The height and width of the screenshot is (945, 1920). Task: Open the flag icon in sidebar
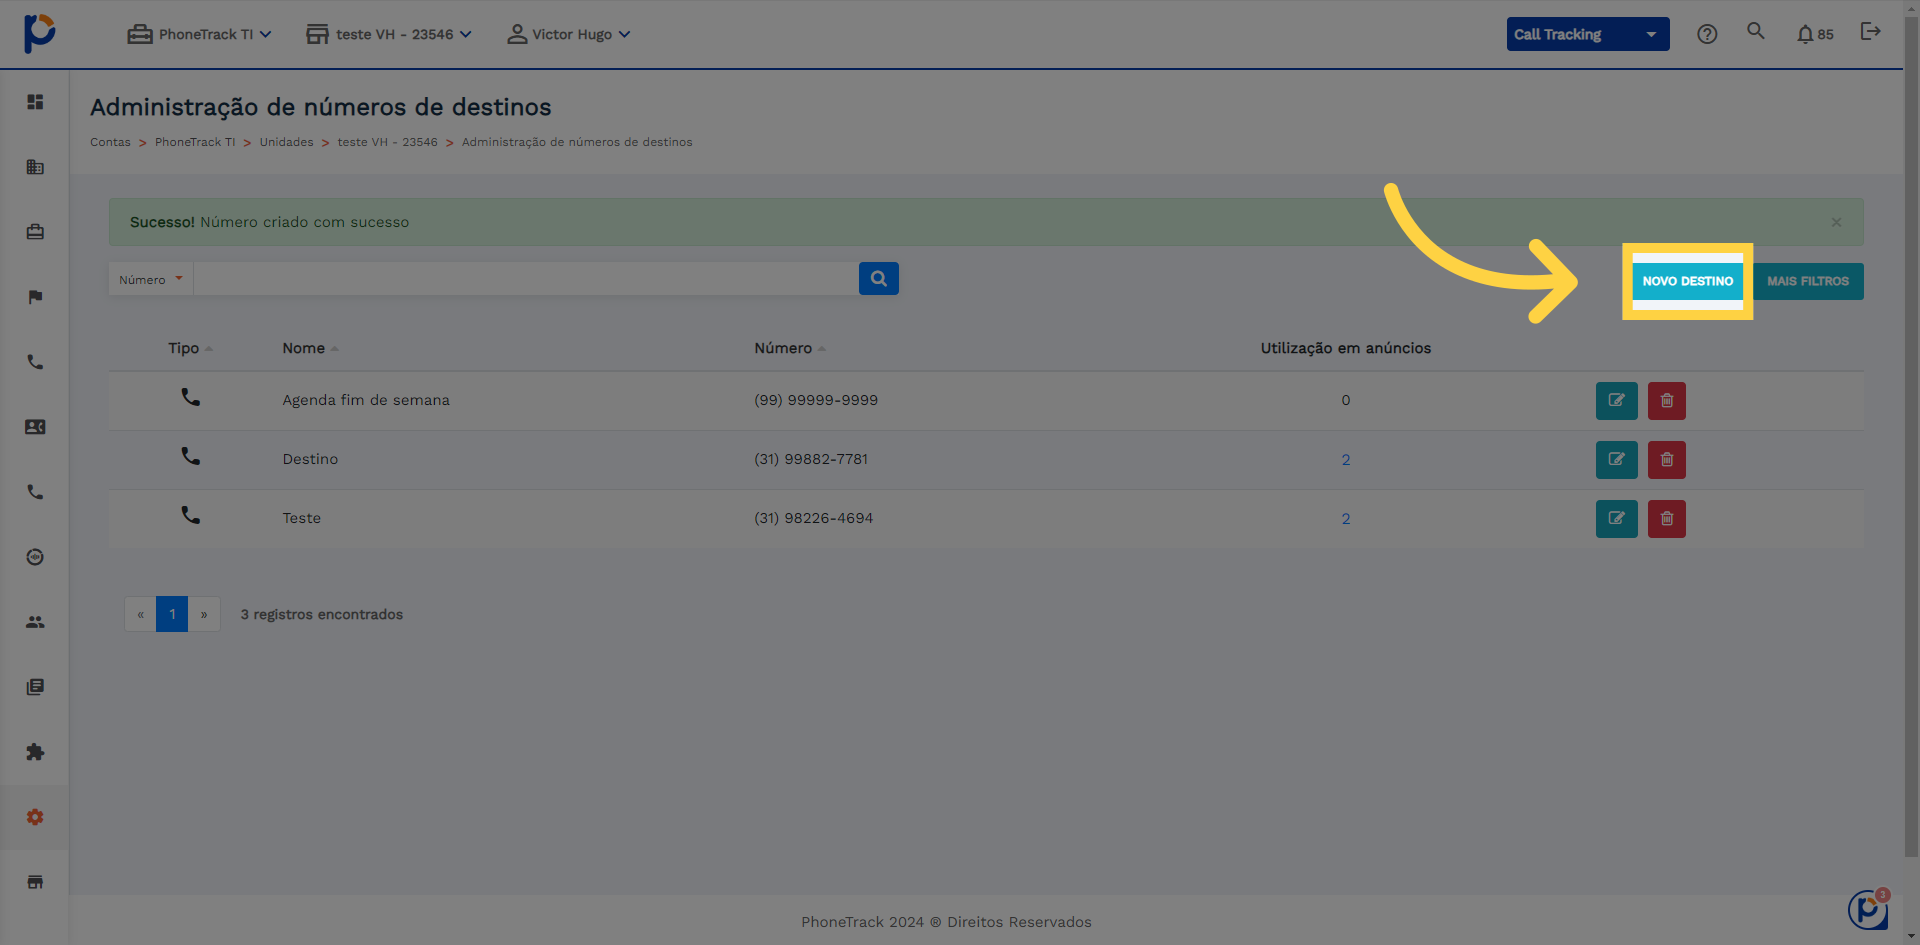point(35,297)
